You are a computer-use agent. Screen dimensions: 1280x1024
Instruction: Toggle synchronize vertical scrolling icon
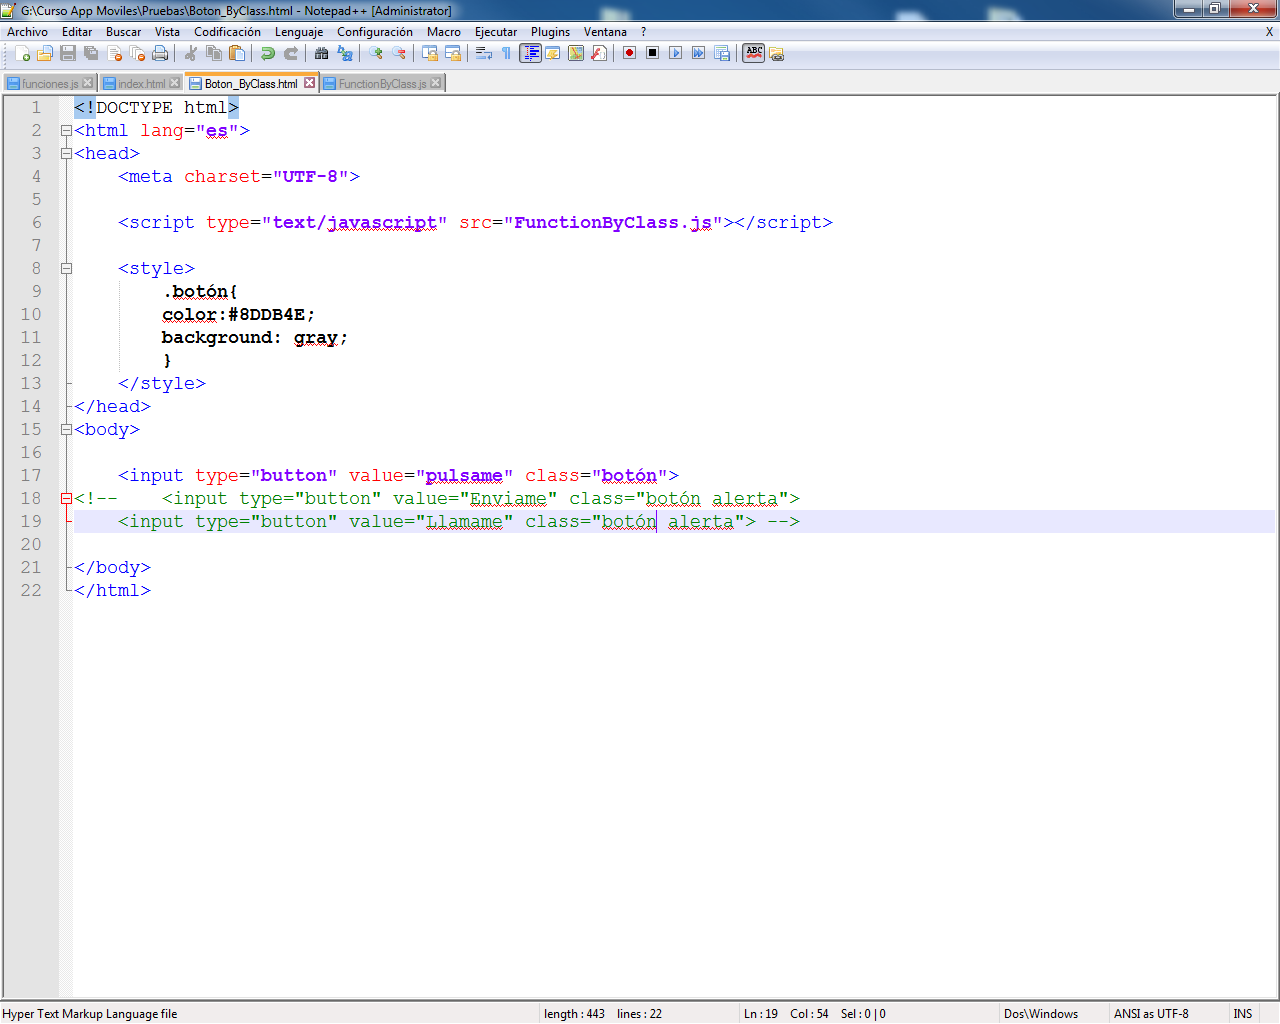(x=430, y=53)
